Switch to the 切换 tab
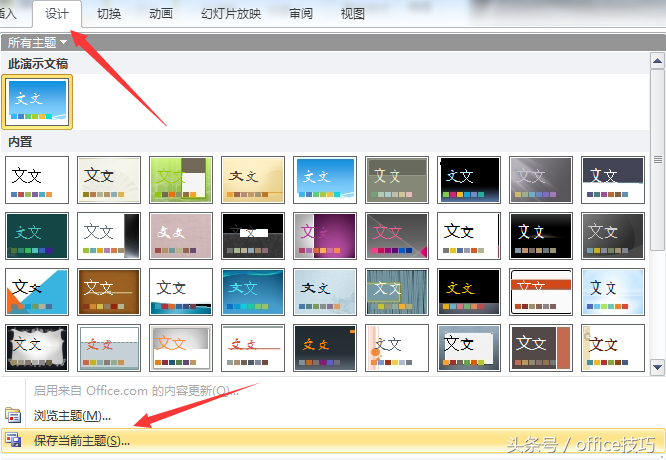This screenshot has height=460, width=666. point(109,14)
